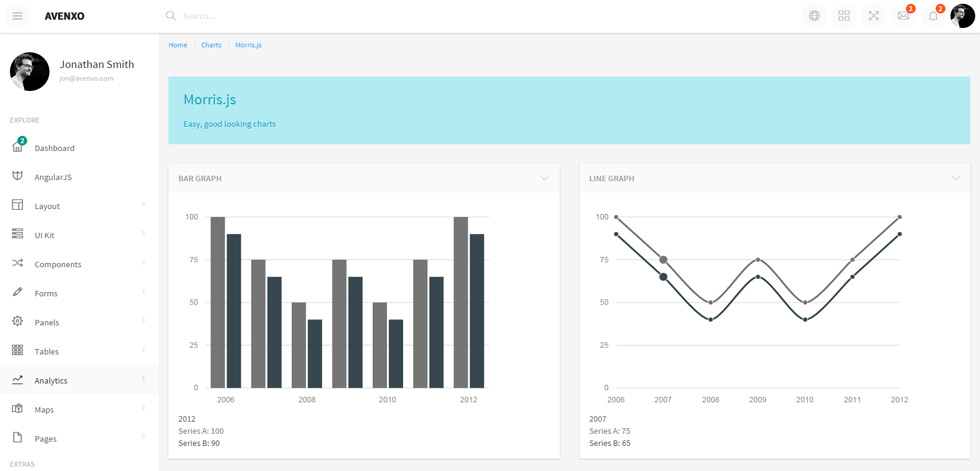Expand the Maps submenu arrow
This screenshot has width=980, height=471.
[x=143, y=407]
